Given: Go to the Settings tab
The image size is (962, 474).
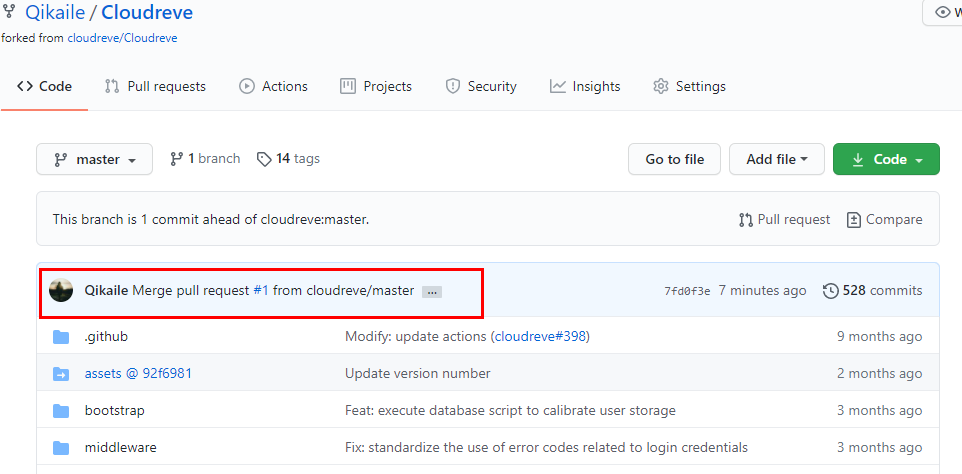Looking at the screenshot, I should tap(689, 87).
